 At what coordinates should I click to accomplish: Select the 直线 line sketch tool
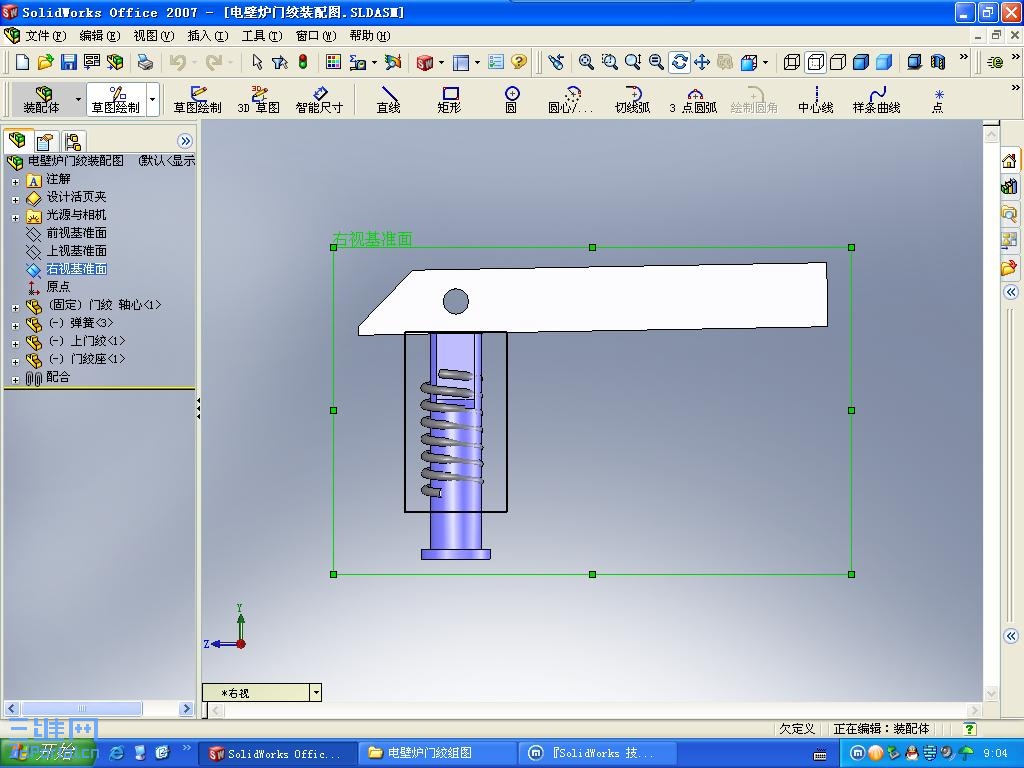tap(389, 100)
